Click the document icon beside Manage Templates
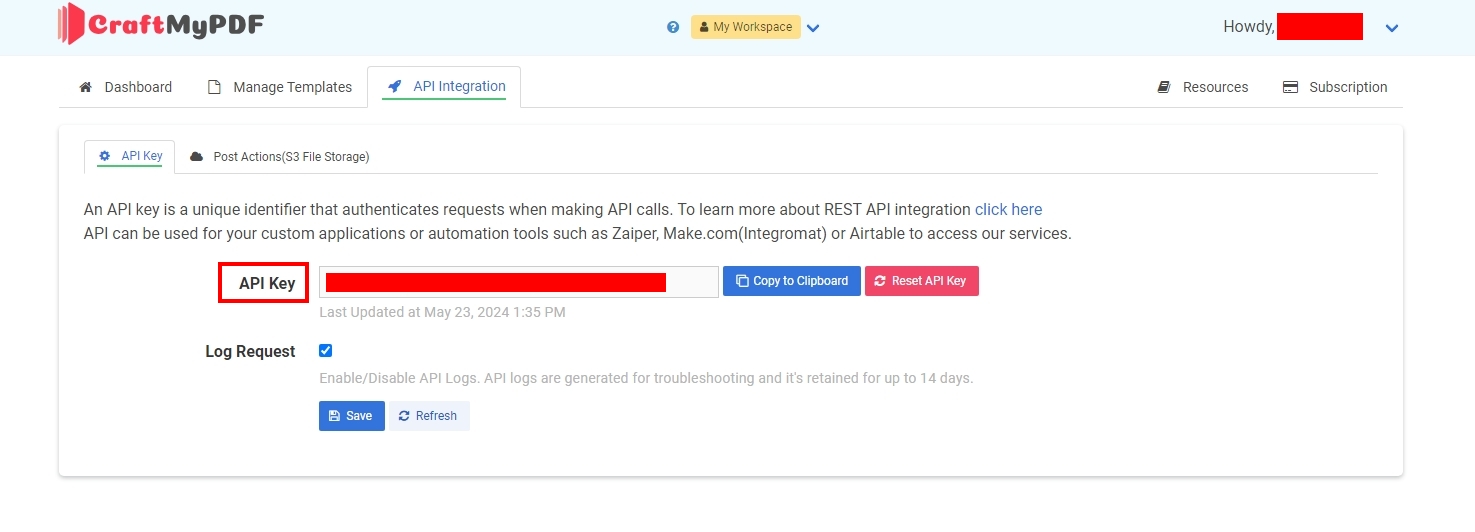 coord(214,87)
